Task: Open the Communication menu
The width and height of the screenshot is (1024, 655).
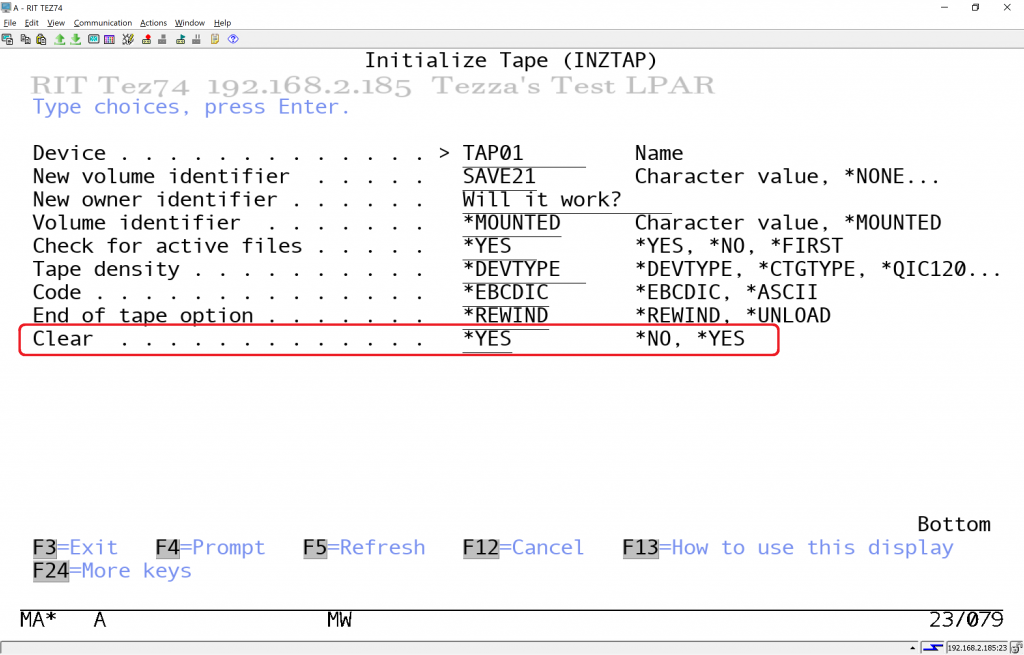Action: [x=102, y=23]
